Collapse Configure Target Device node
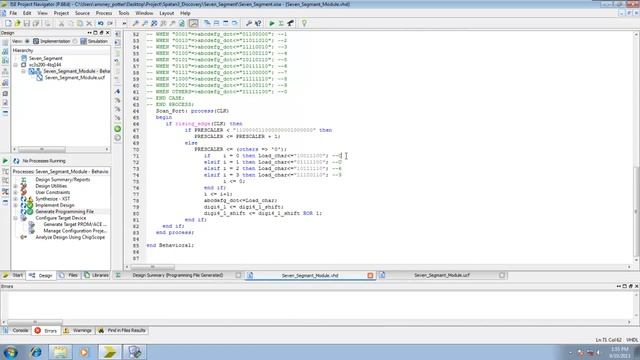This screenshot has width=640, height=360. point(16,218)
